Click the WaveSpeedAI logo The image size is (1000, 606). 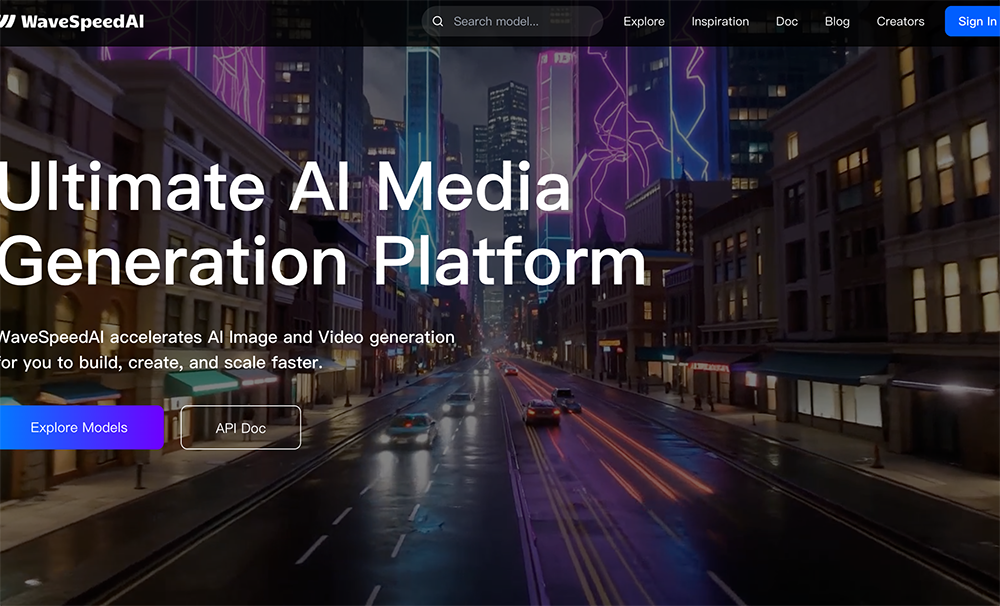[x=72, y=22]
